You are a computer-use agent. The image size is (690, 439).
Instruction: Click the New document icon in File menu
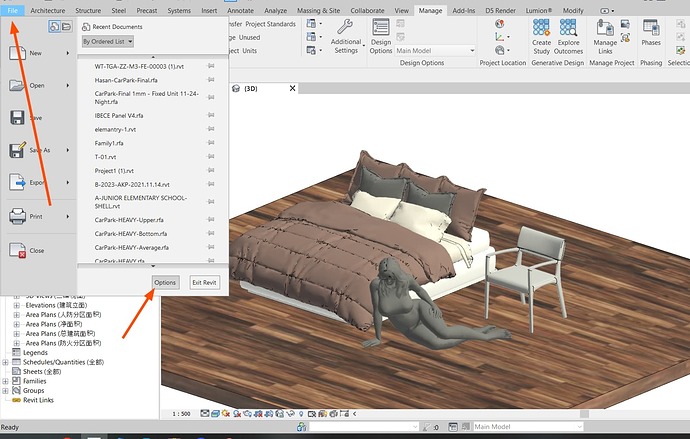point(17,53)
